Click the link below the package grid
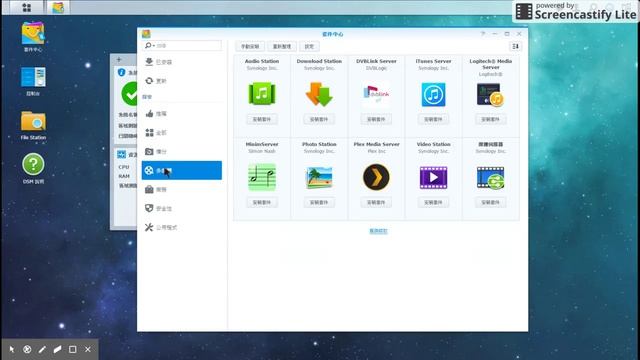 378,231
